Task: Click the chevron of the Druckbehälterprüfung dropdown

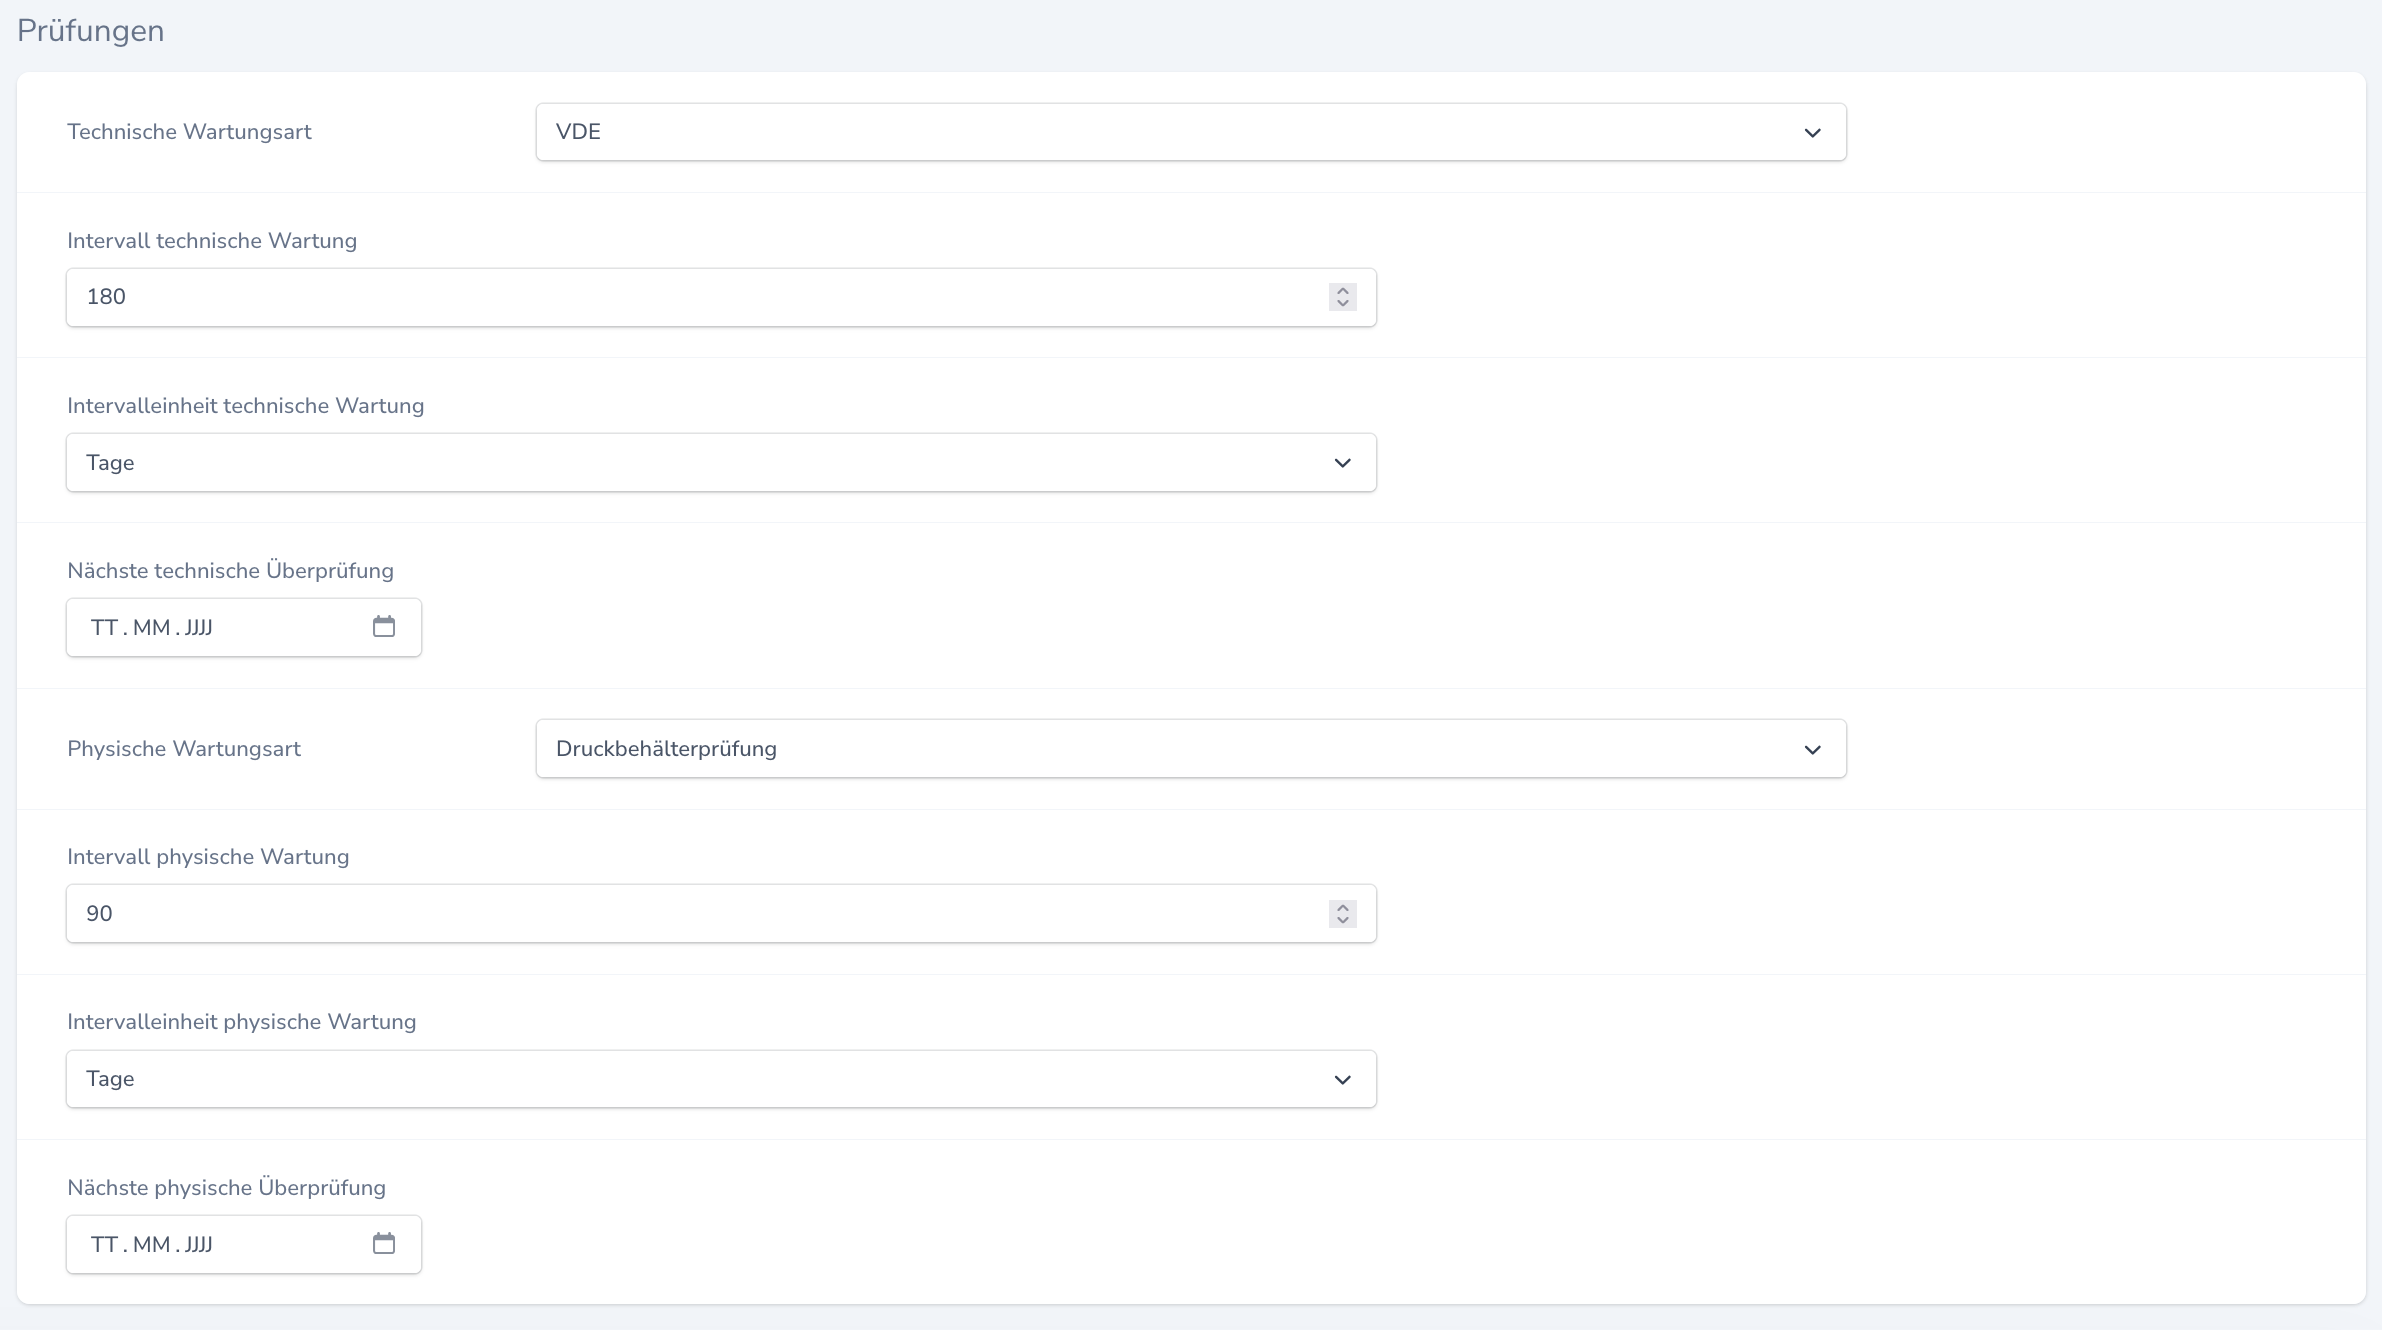Action: tap(1812, 750)
